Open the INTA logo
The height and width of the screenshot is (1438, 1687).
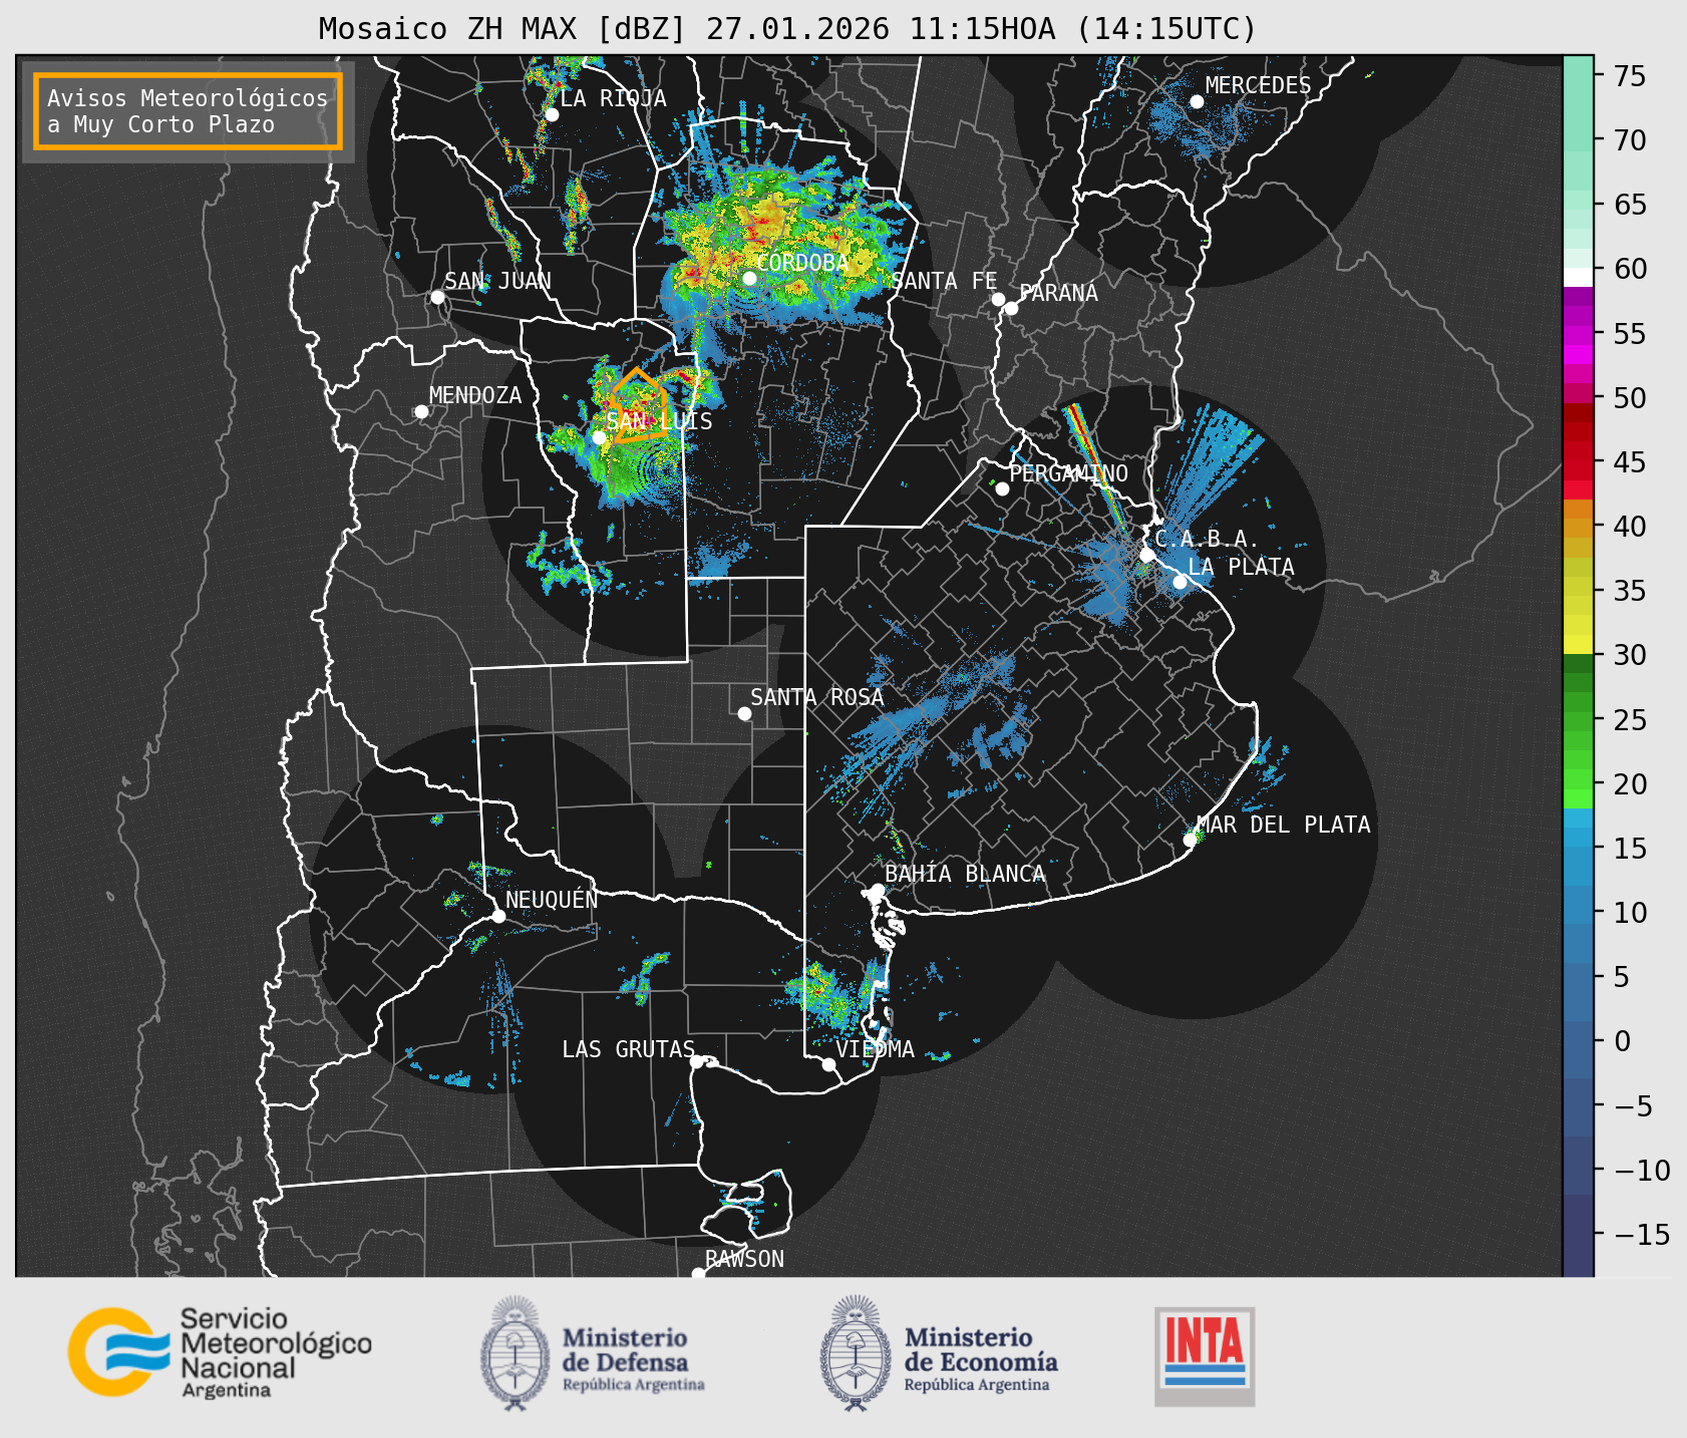tap(1205, 1356)
